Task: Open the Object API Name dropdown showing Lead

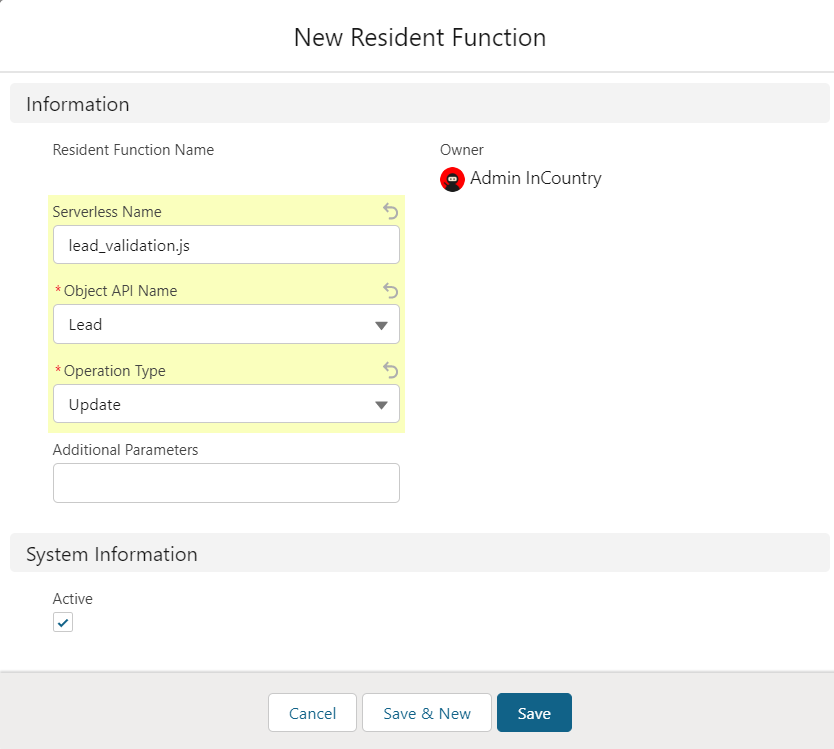Action: point(226,324)
